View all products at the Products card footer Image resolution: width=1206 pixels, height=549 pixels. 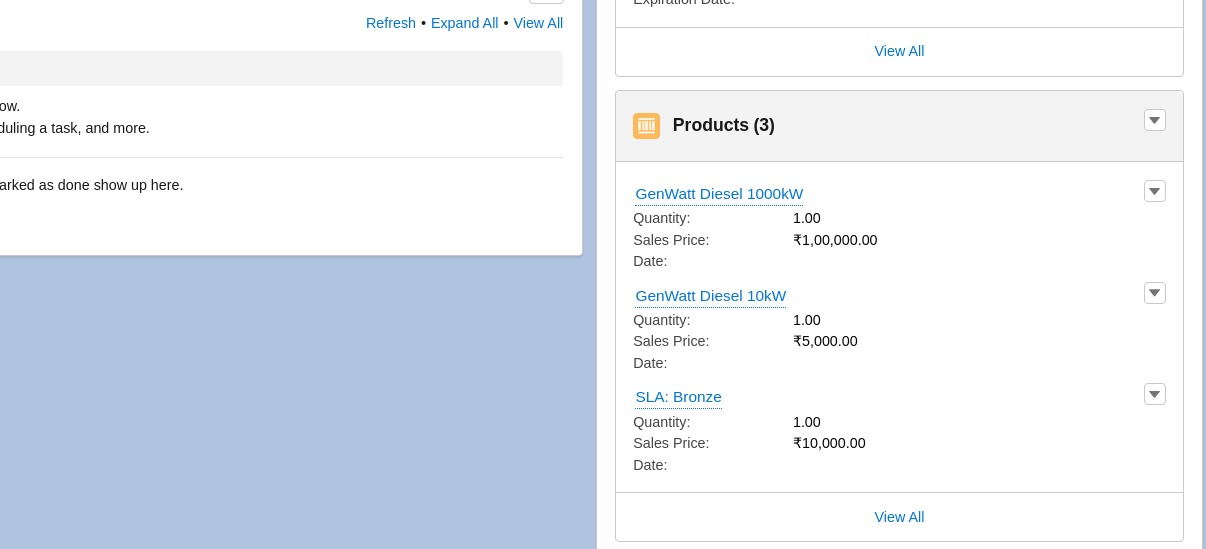tap(899, 517)
